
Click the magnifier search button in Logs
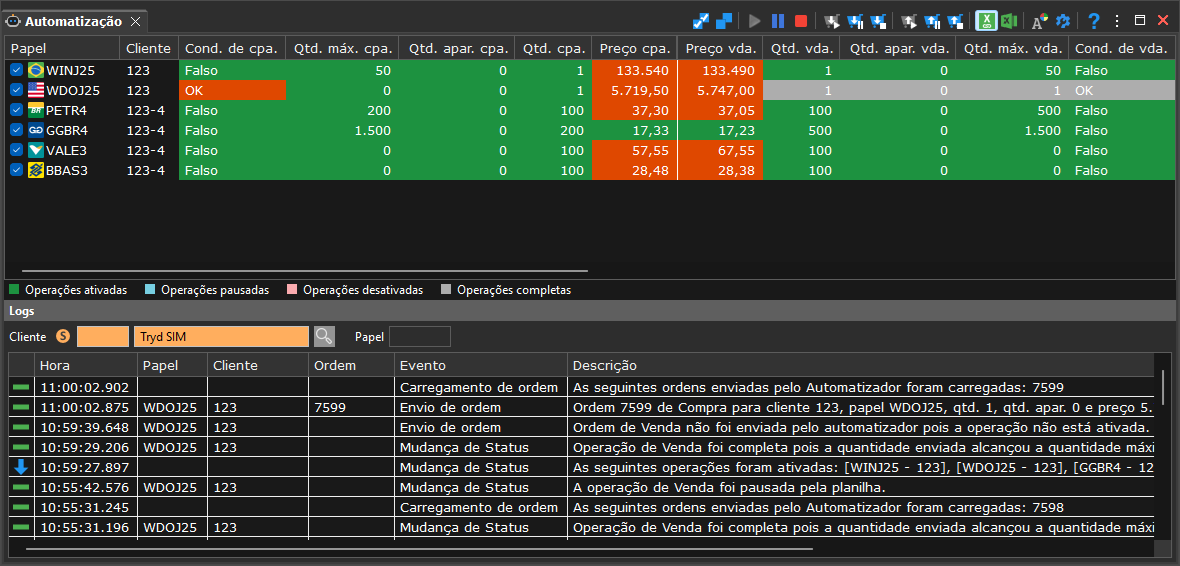(x=324, y=336)
